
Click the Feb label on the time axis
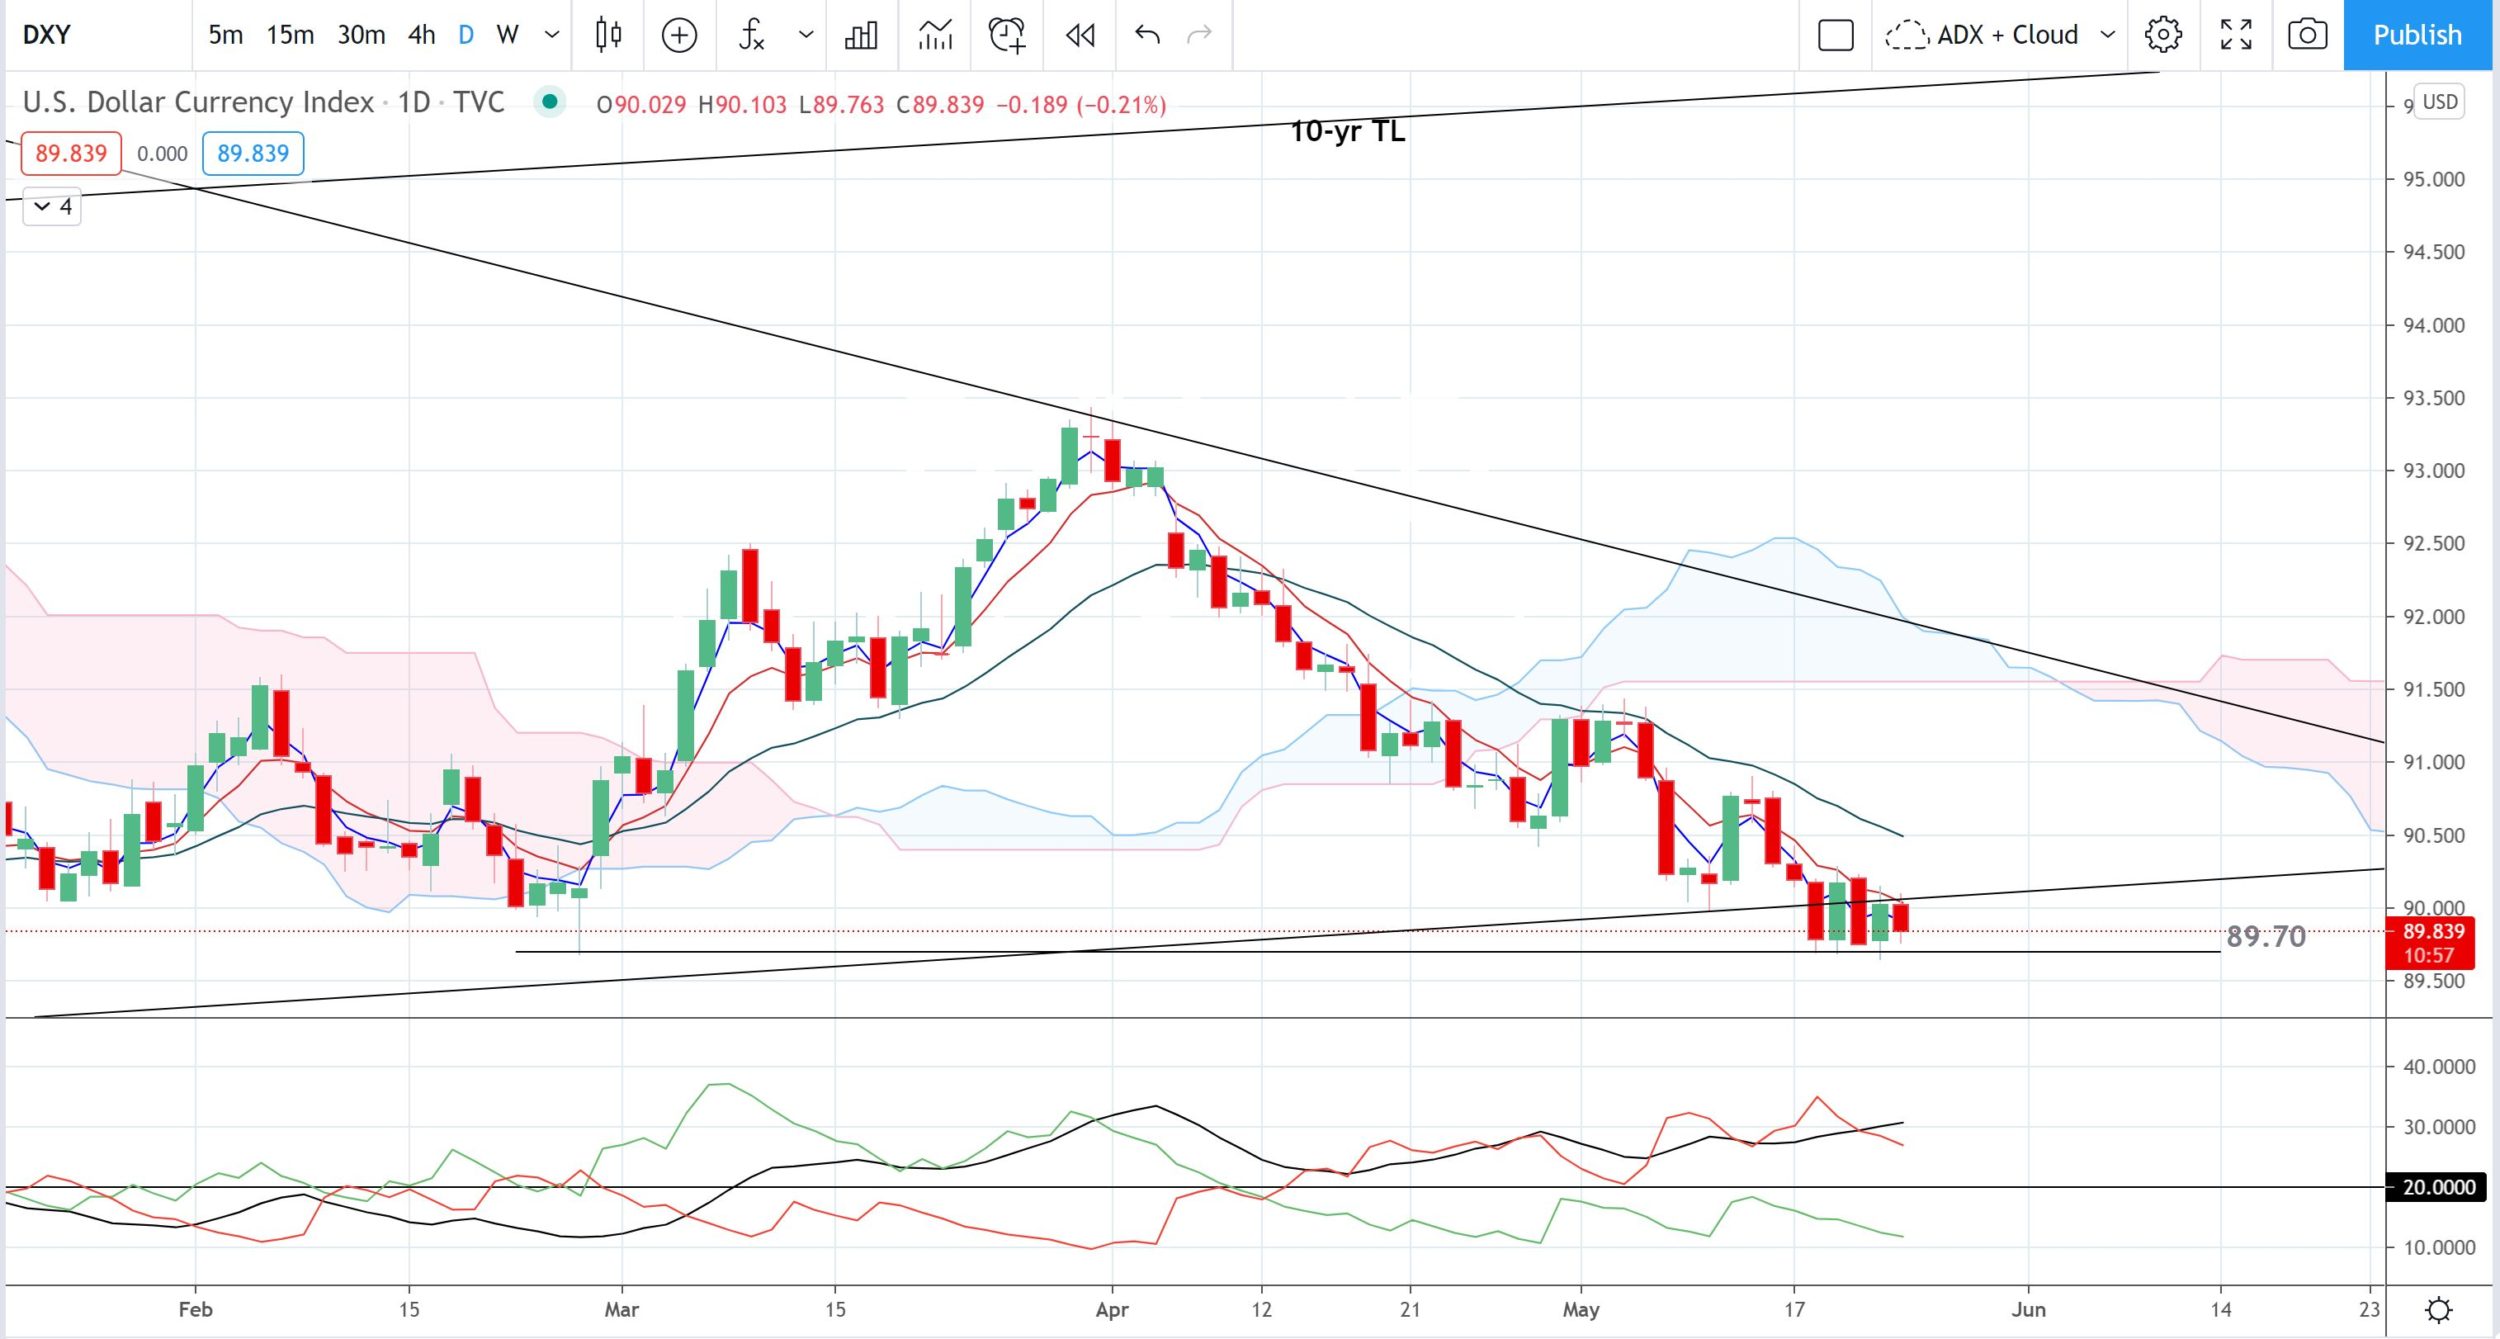(195, 1309)
